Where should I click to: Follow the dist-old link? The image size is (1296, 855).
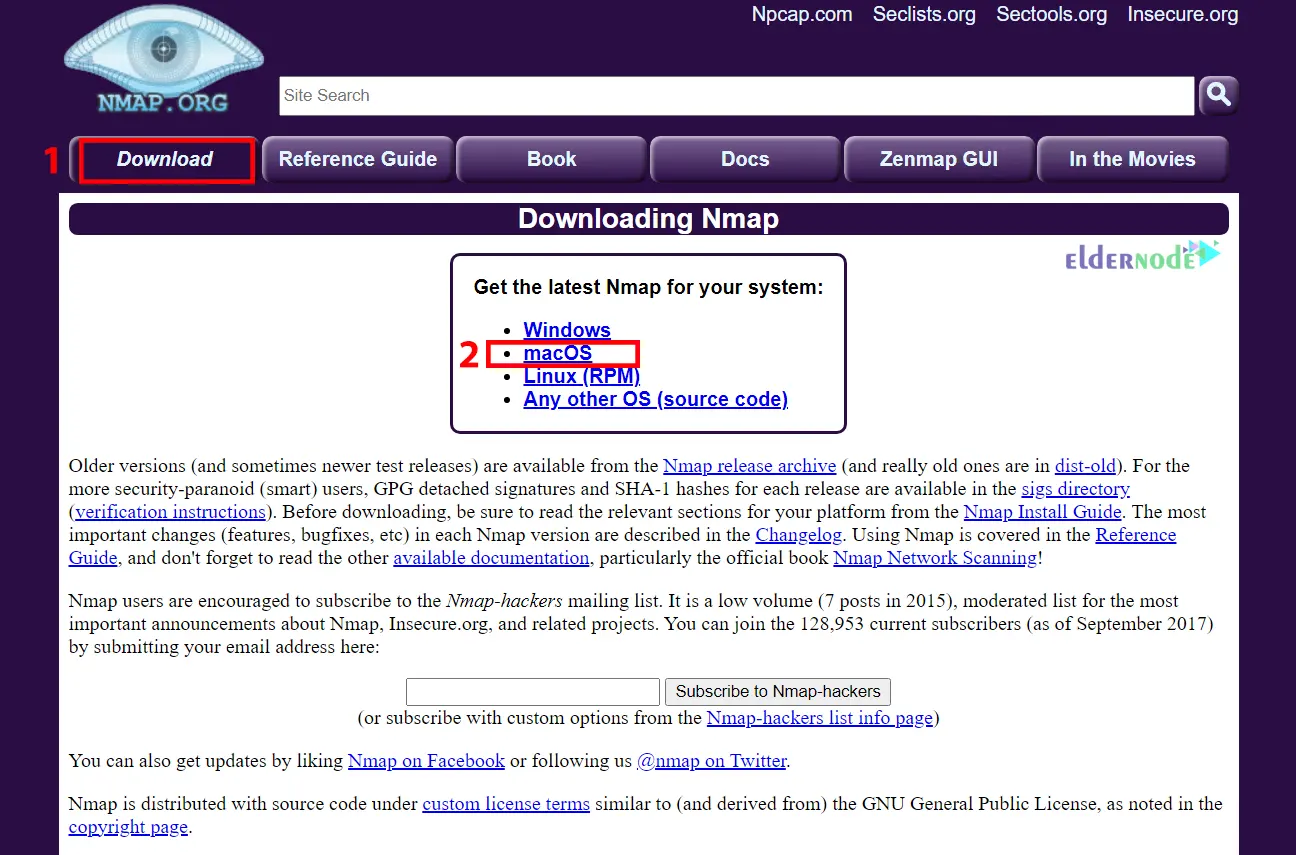coord(1086,466)
